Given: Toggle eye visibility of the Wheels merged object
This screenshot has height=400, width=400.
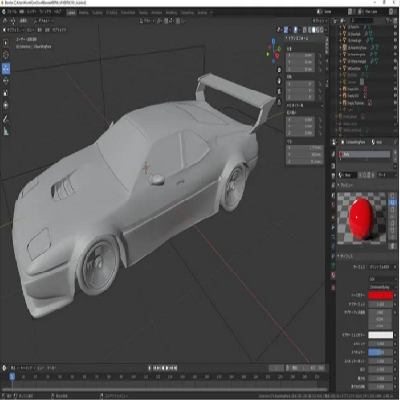Looking at the screenshot, I should point(395,61).
